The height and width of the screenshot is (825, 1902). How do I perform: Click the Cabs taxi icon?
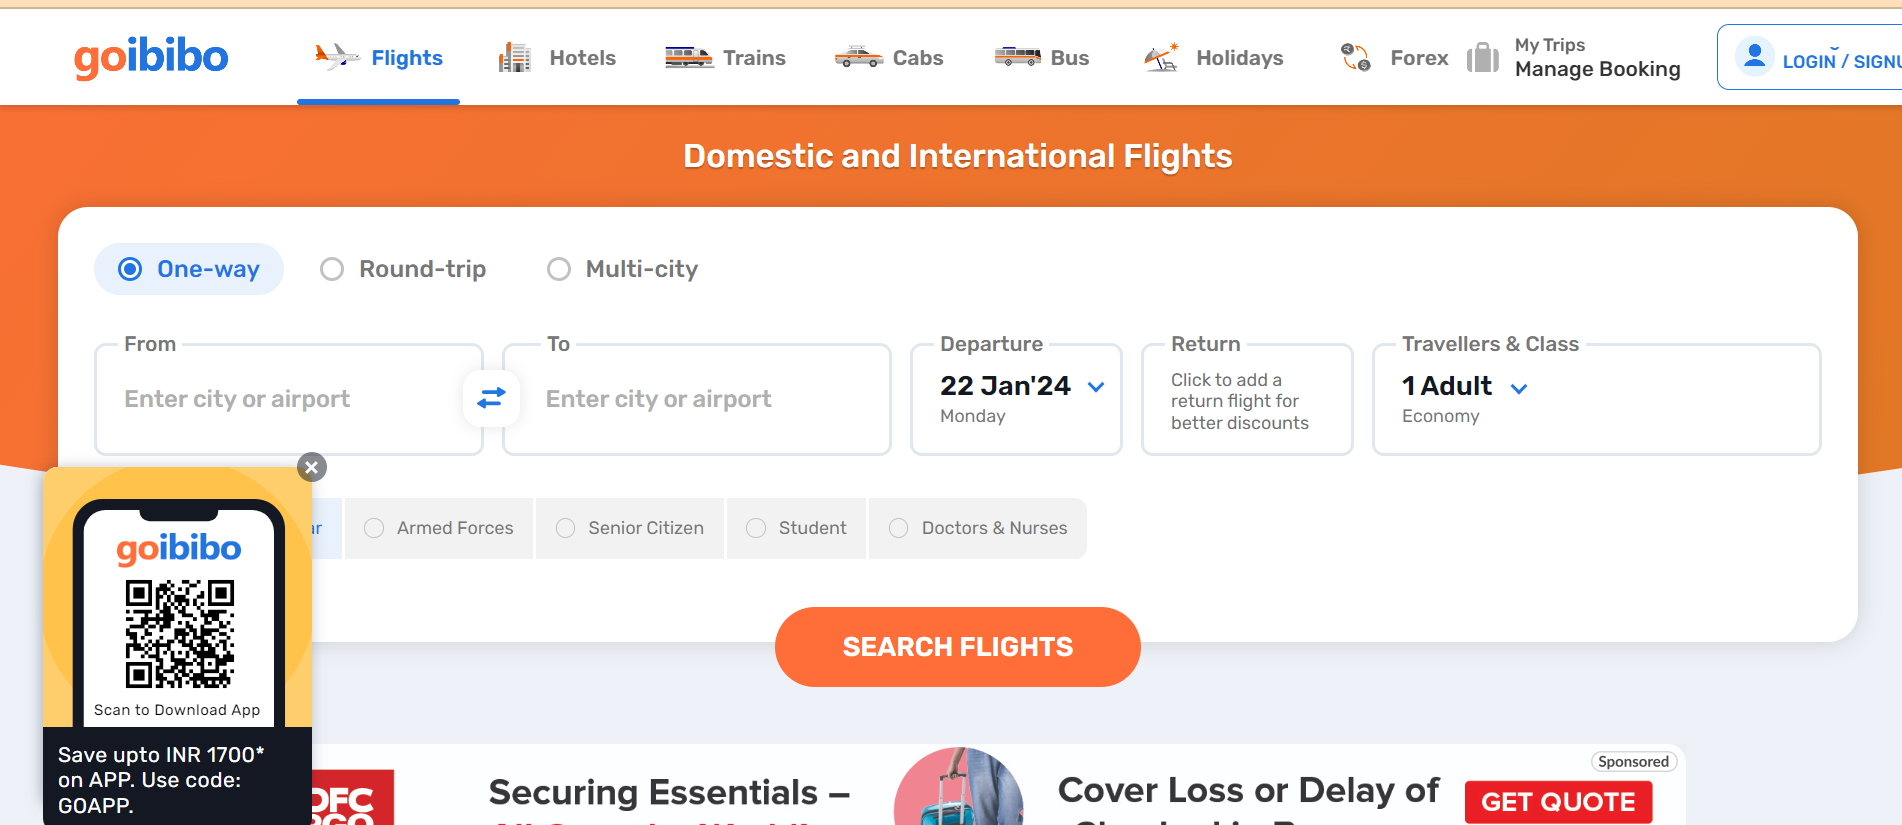(x=859, y=57)
